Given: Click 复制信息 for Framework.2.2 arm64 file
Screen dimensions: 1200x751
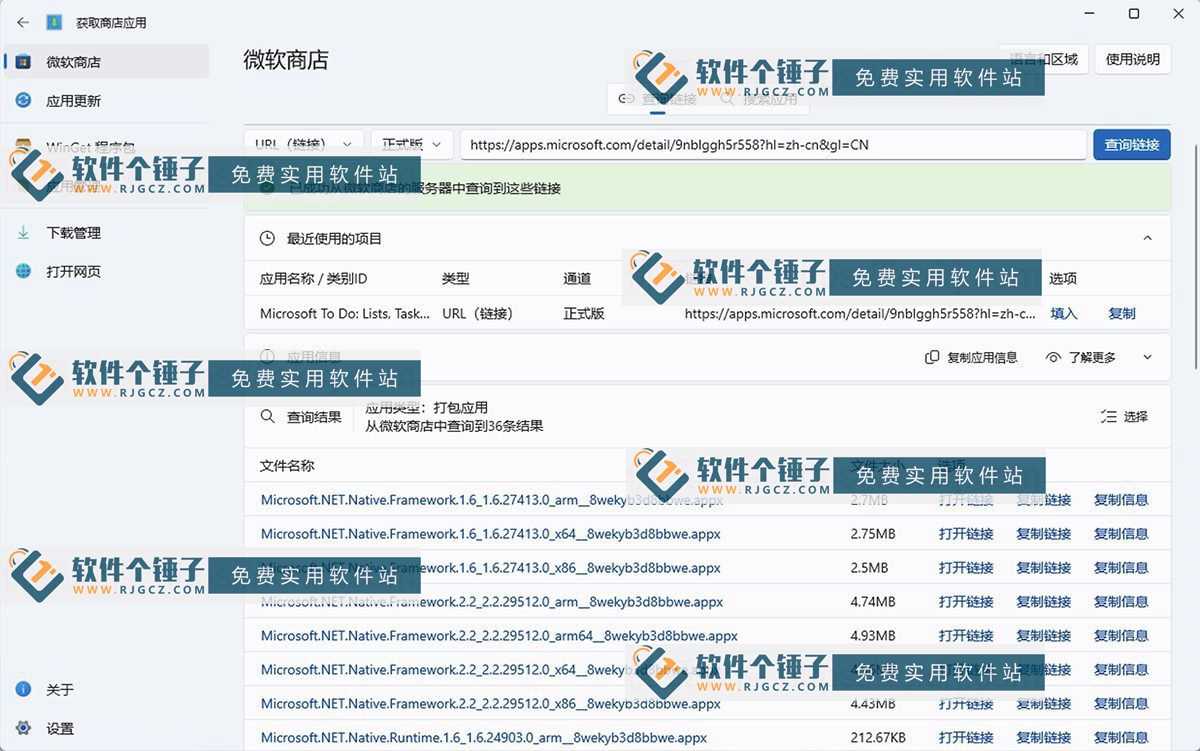Looking at the screenshot, I should [1121, 636].
